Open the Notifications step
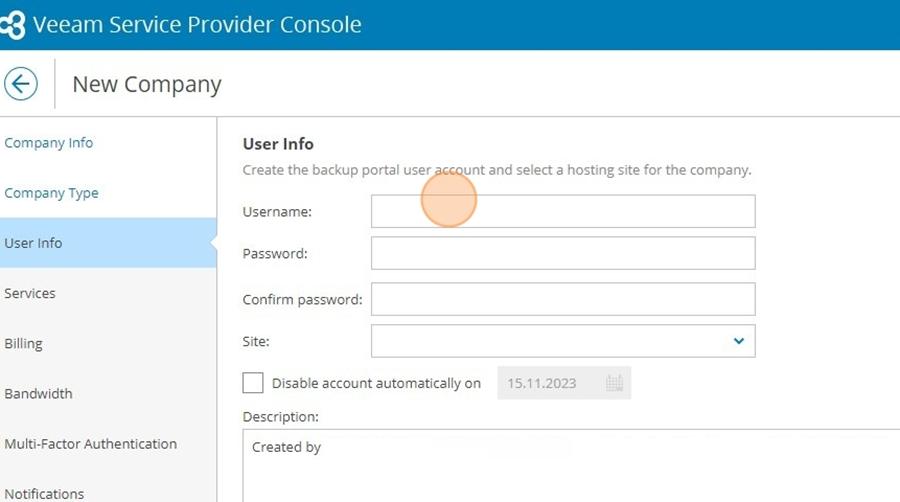 click(x=44, y=493)
